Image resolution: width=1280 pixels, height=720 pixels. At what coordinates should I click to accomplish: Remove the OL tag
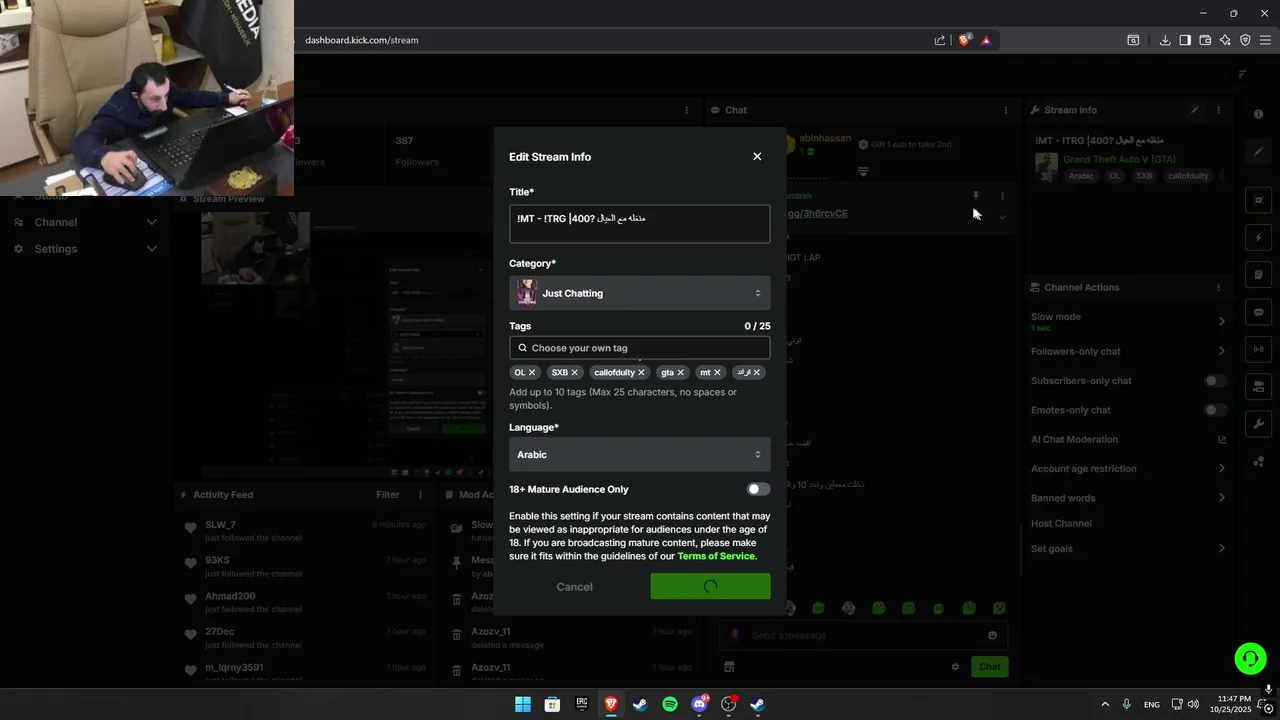pyautogui.click(x=532, y=372)
